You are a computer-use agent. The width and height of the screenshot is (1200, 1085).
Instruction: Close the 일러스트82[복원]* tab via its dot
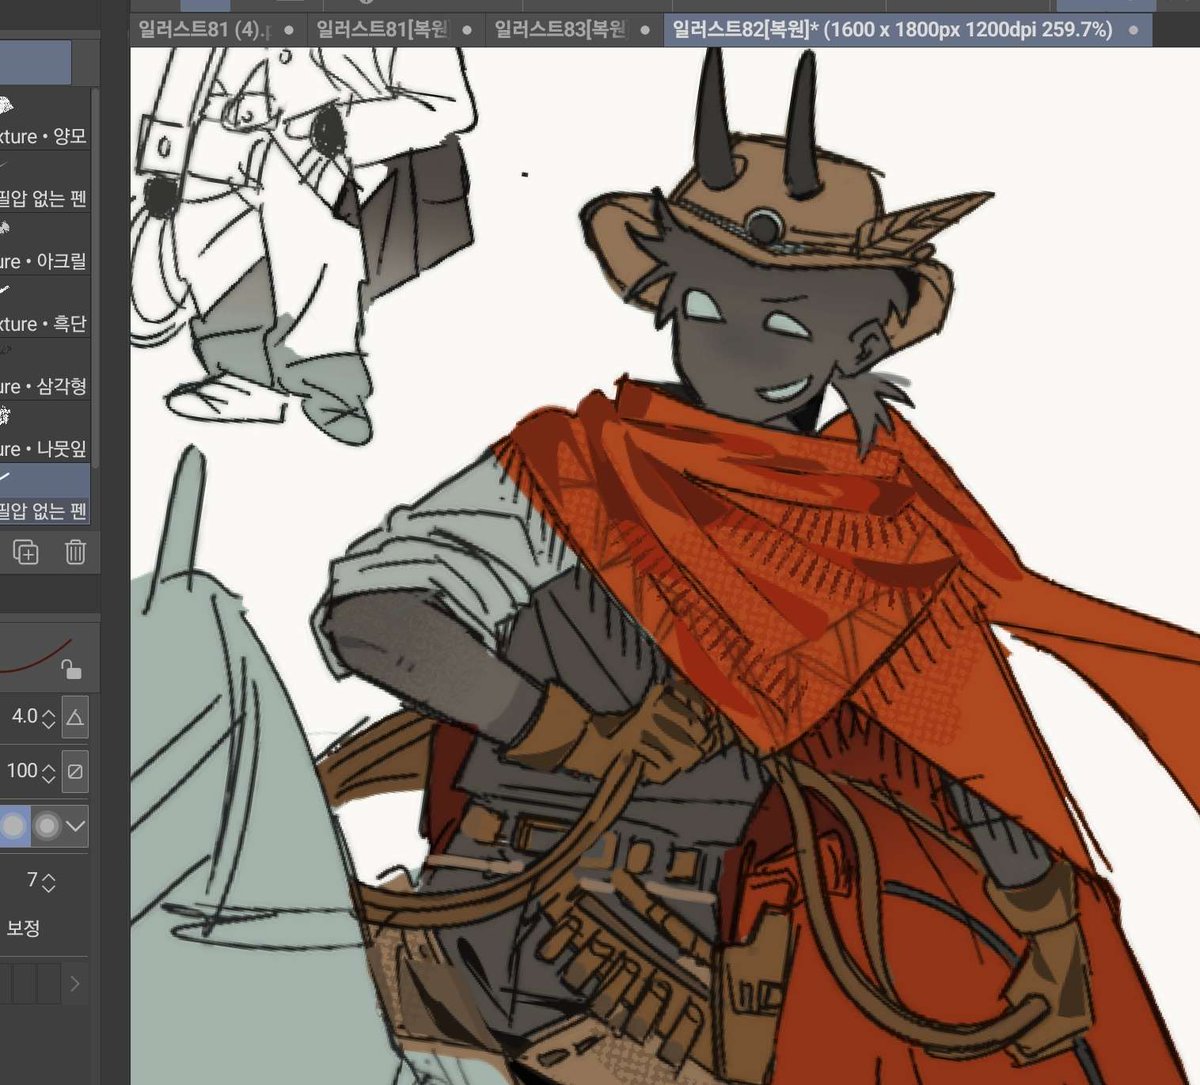coord(1133,30)
